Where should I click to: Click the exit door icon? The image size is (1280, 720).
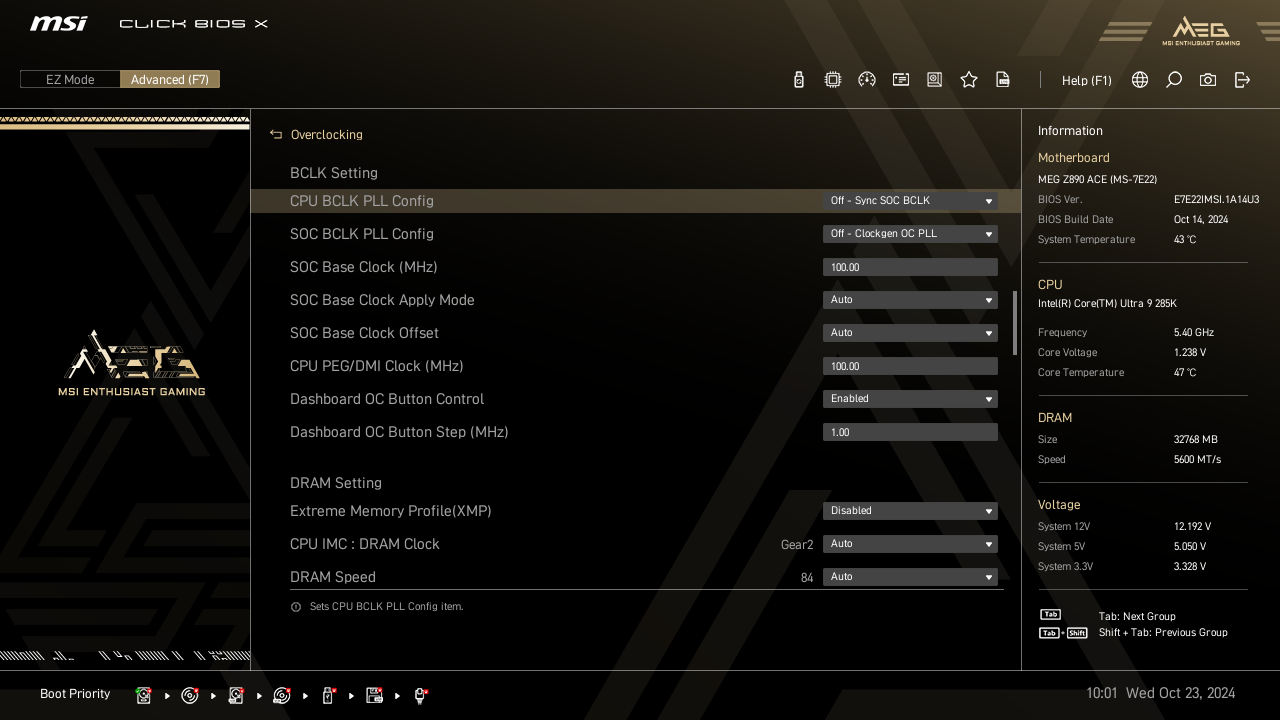1242,80
